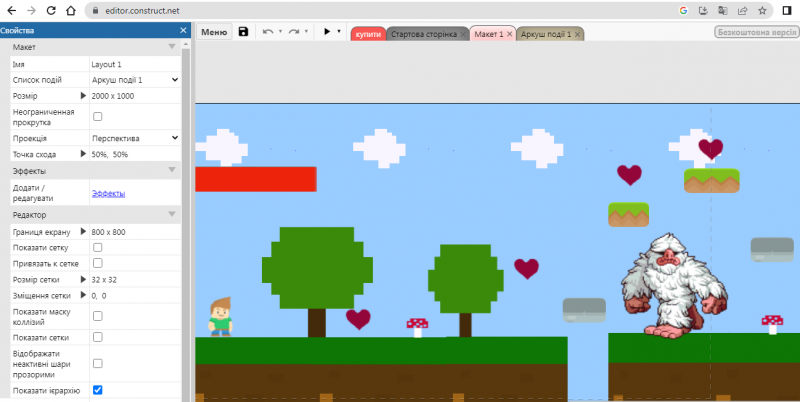This screenshot has height=402, width=800.
Task: Expand the 'Розмір' 2000 x 1000 triangle
Action: pyautogui.click(x=83, y=95)
